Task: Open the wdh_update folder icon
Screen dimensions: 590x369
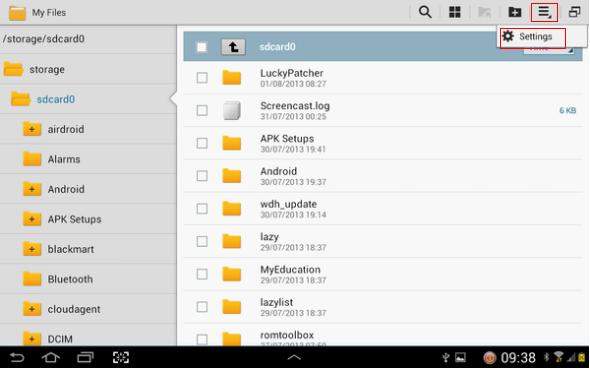Action: tap(231, 209)
